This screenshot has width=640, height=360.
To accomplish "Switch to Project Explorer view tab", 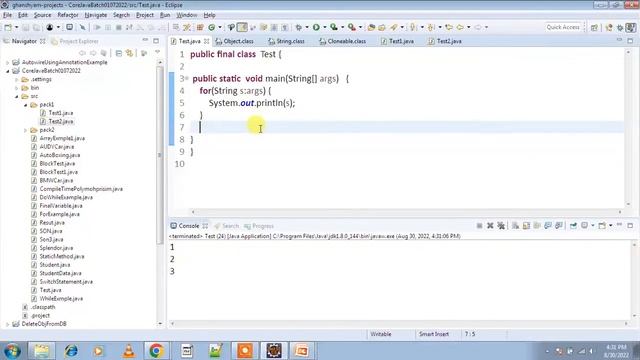I will pos(75,41).
